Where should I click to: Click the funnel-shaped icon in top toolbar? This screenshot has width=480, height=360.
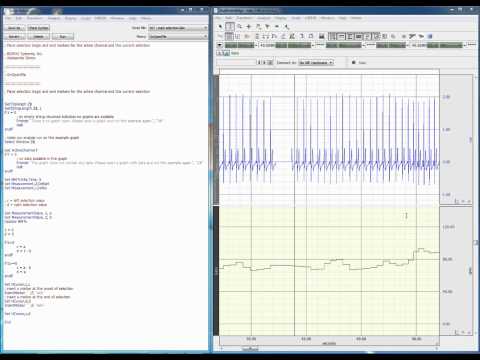(x=267, y=26)
